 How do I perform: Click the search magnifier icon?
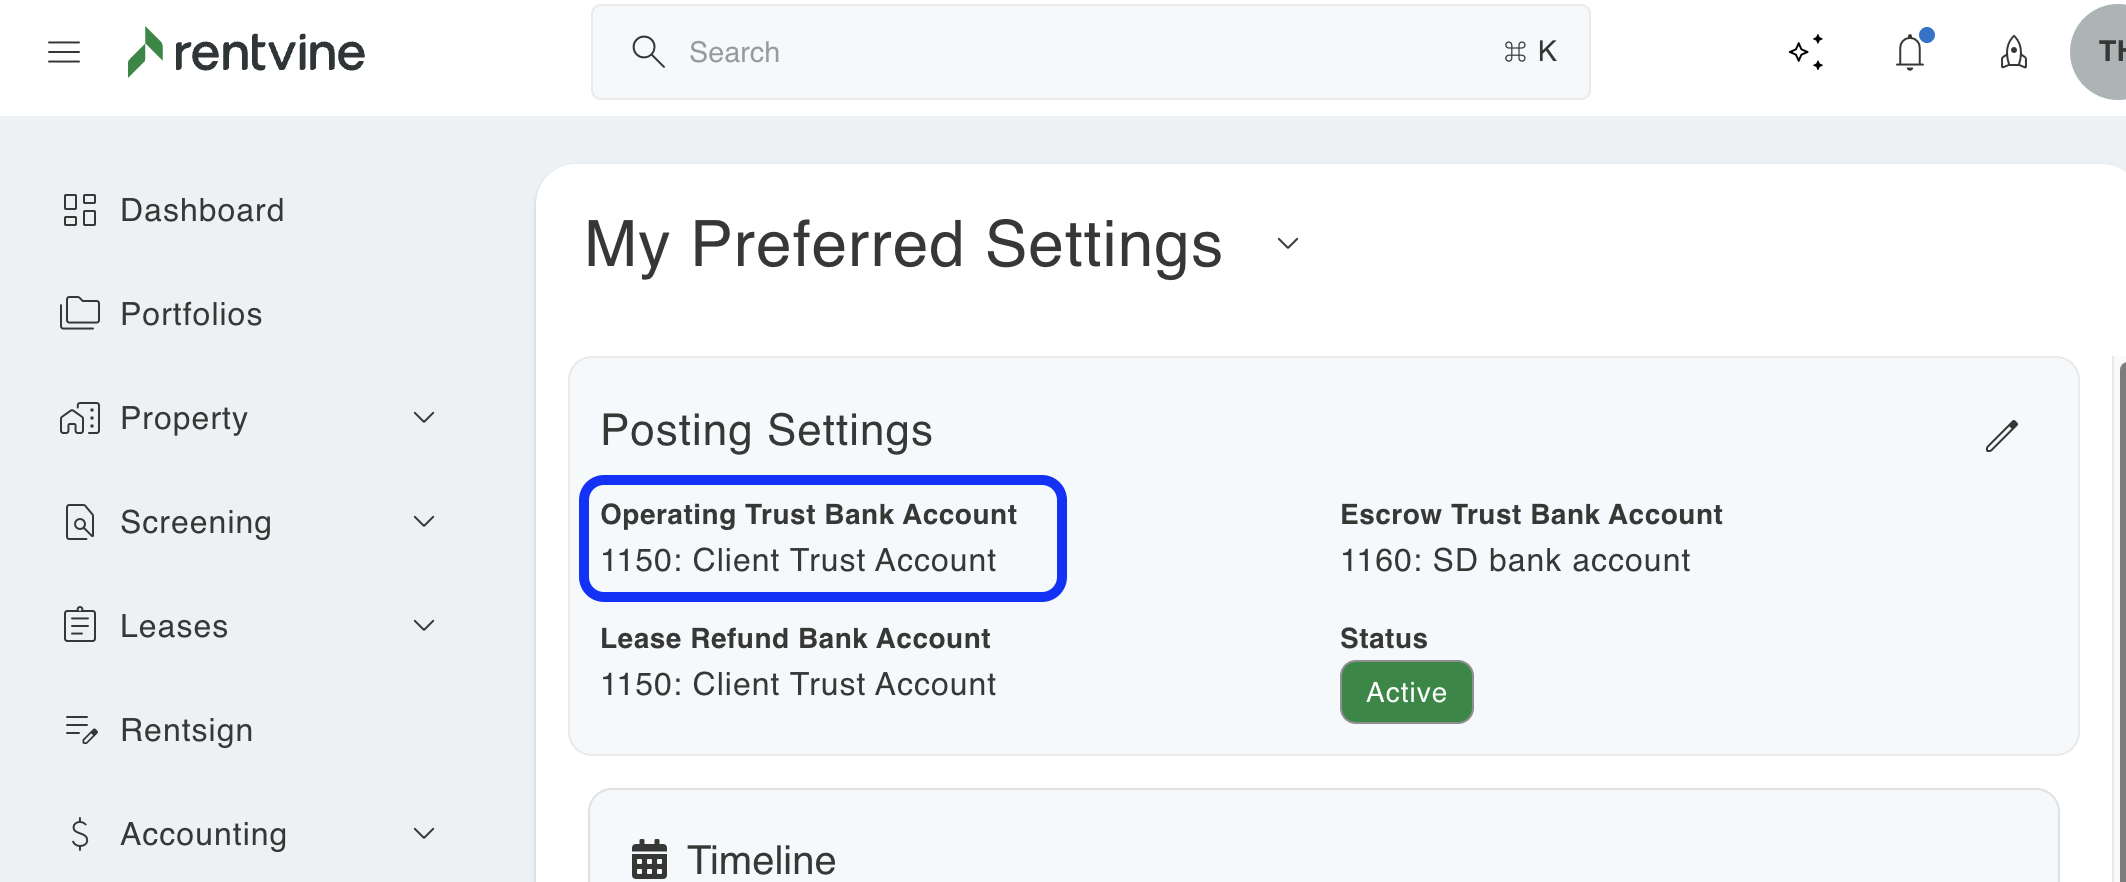(648, 52)
